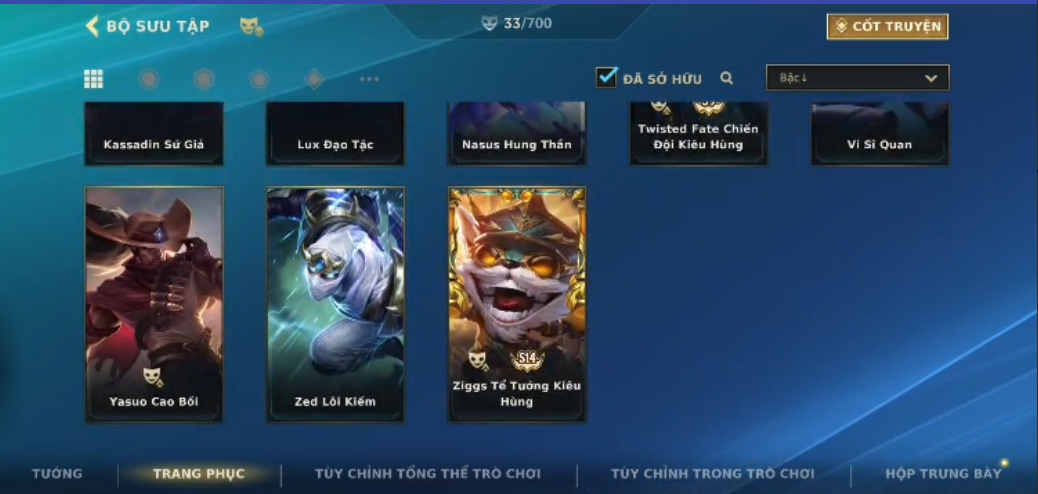Viewport: 1038px width, 494px height.
Task: Select the Yasuo Cao Bồi skin card
Action: (154, 305)
